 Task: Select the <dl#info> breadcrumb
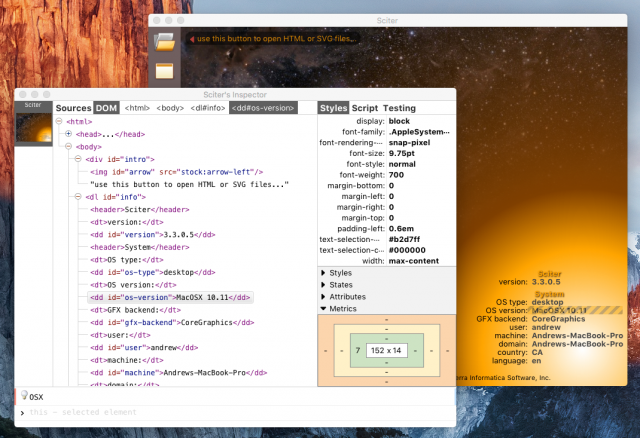point(208,108)
